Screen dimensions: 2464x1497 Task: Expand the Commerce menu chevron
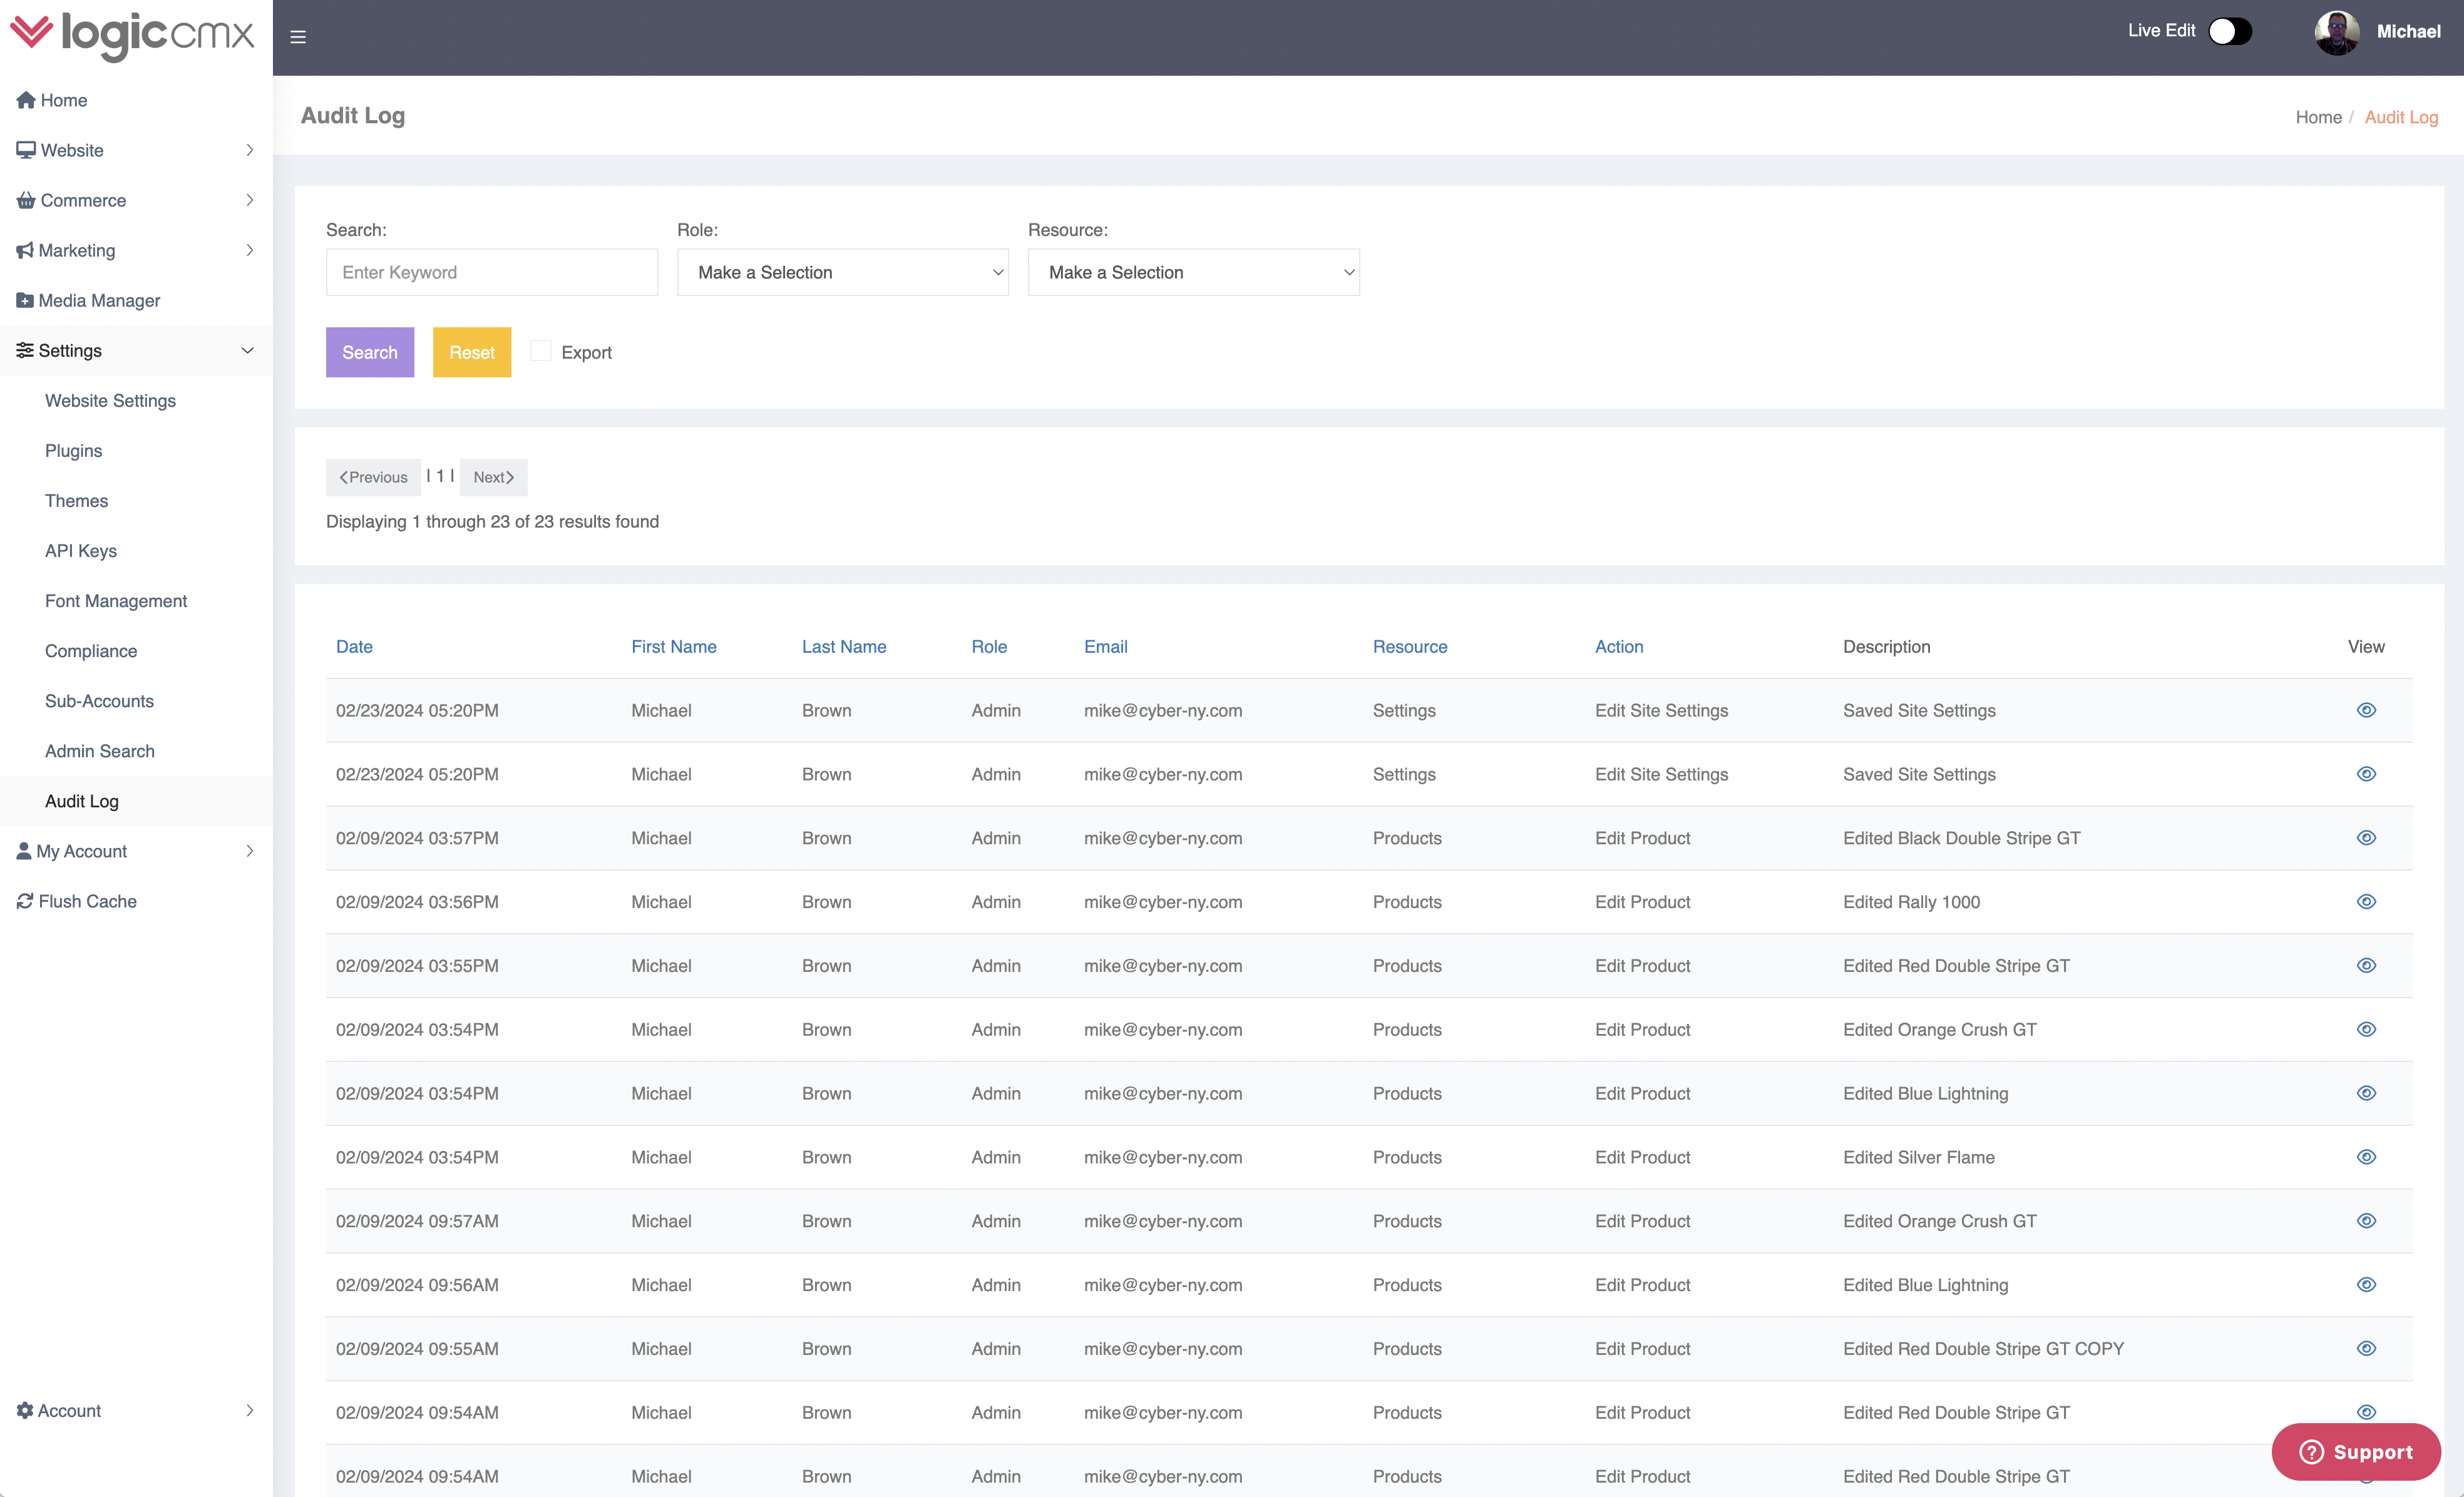[249, 200]
